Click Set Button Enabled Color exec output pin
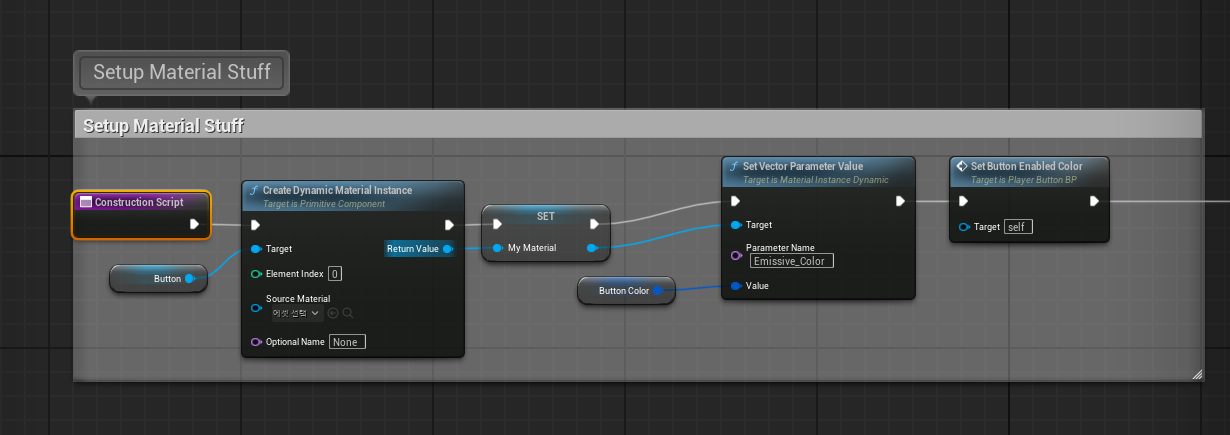1230x435 pixels. pyautogui.click(x=1094, y=201)
